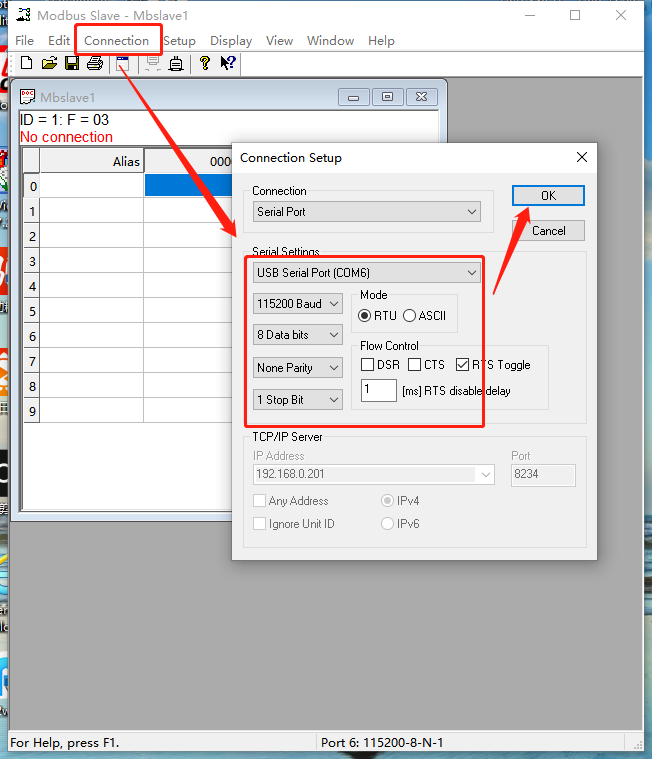Select the ASCII mode radio button
The width and height of the screenshot is (652, 759).
pos(410,315)
